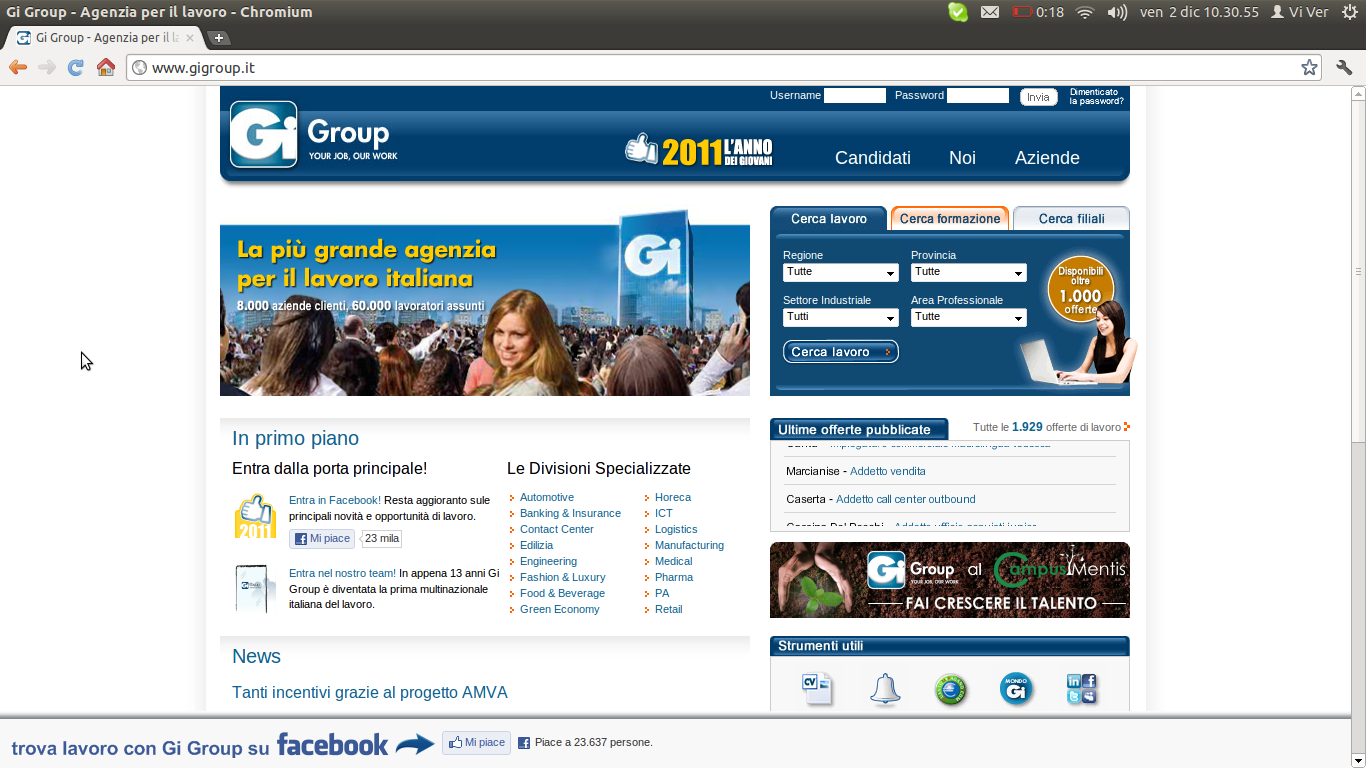Open the Provincia dropdown

point(969,273)
